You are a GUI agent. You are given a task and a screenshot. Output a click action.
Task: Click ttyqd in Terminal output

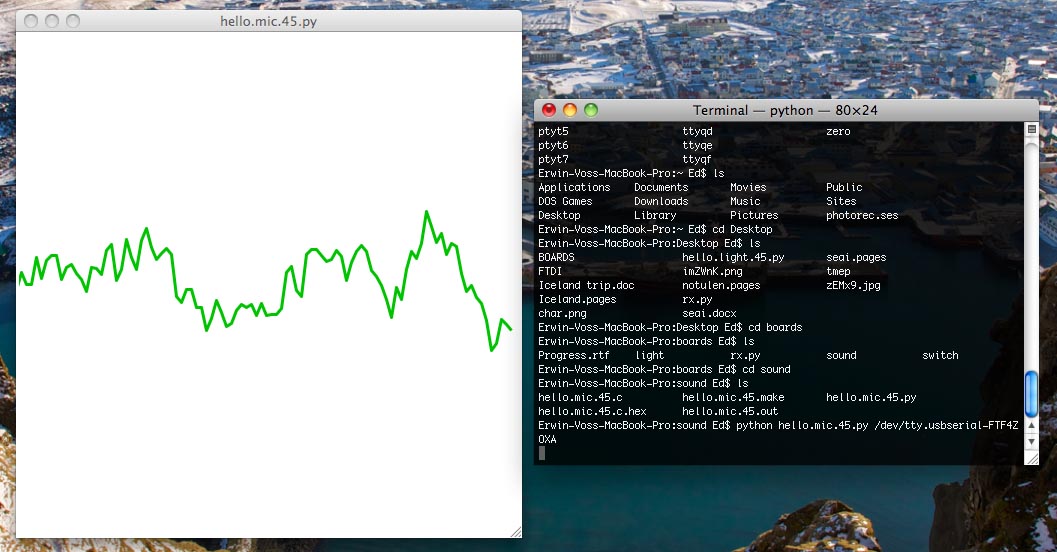point(697,131)
